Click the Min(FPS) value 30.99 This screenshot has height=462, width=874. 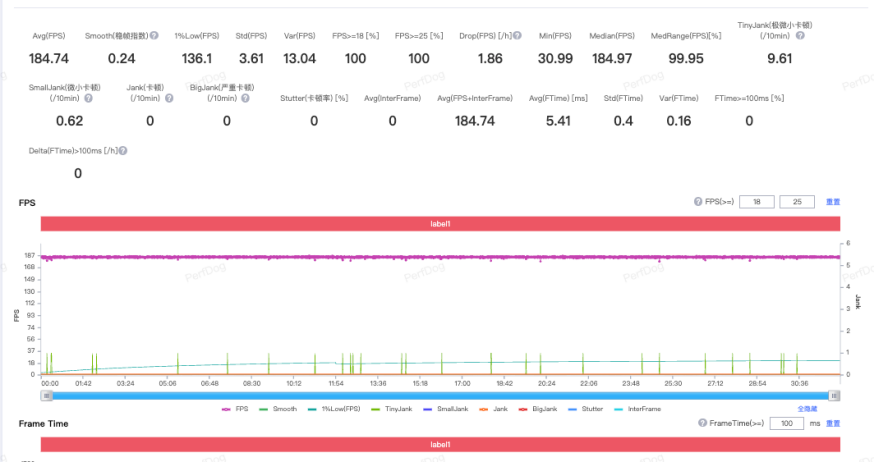click(x=555, y=59)
